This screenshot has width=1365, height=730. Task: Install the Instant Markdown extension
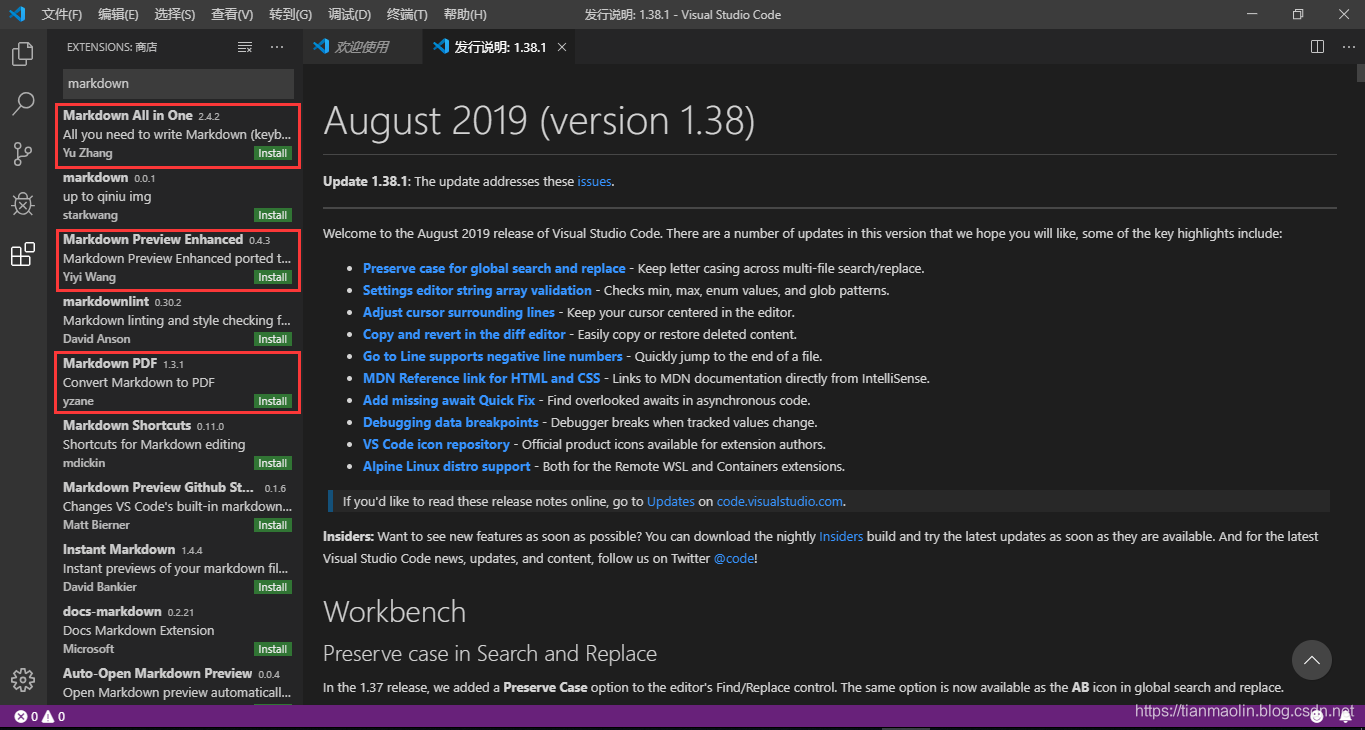pyautogui.click(x=272, y=587)
